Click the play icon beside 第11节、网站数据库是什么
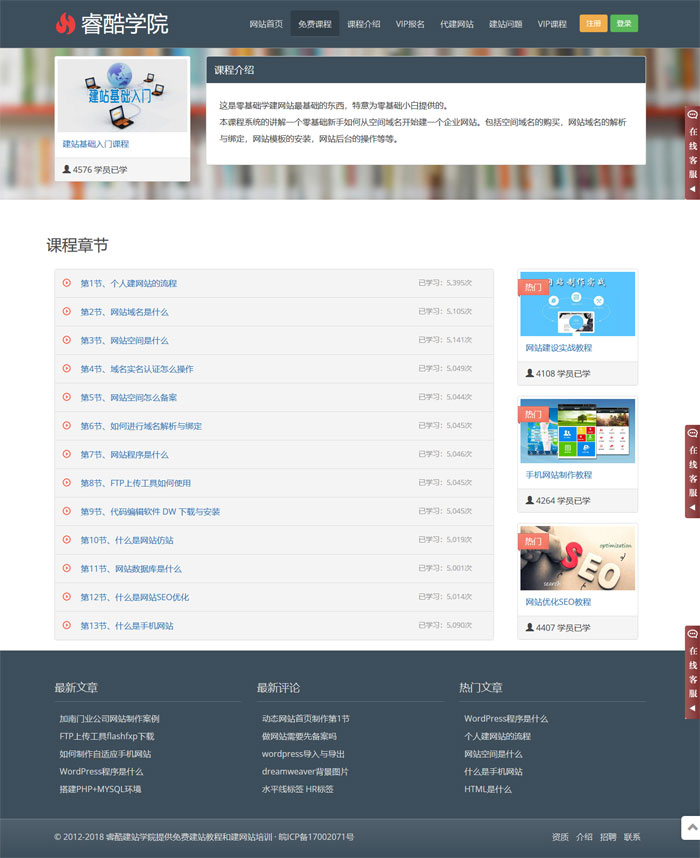 pos(67,568)
